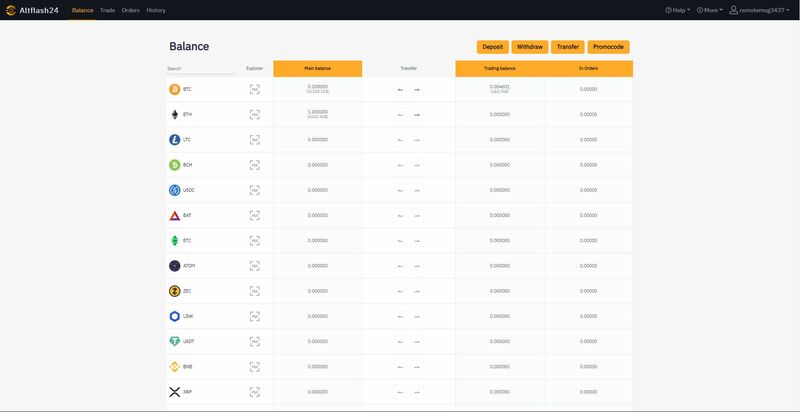This screenshot has height=412, width=800.
Task: Switch to the Orders tab
Action: pos(131,10)
